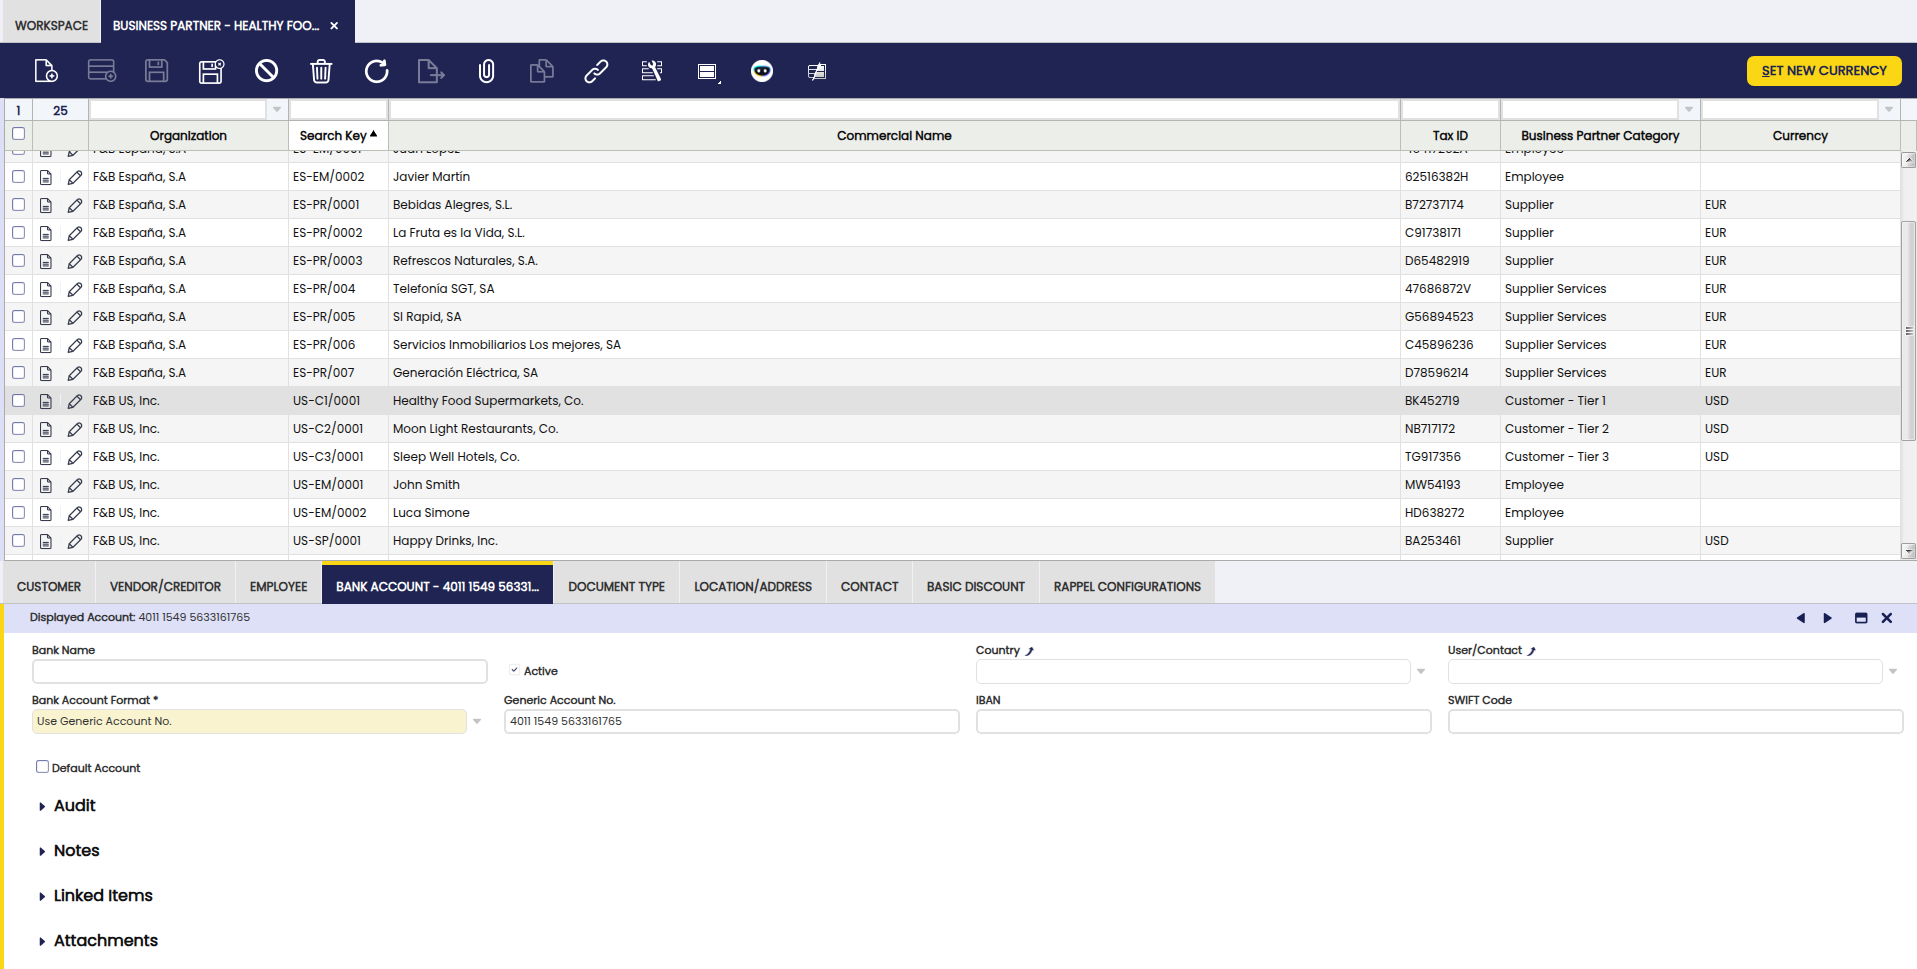Switch to the Location/Address tab

tap(753, 587)
